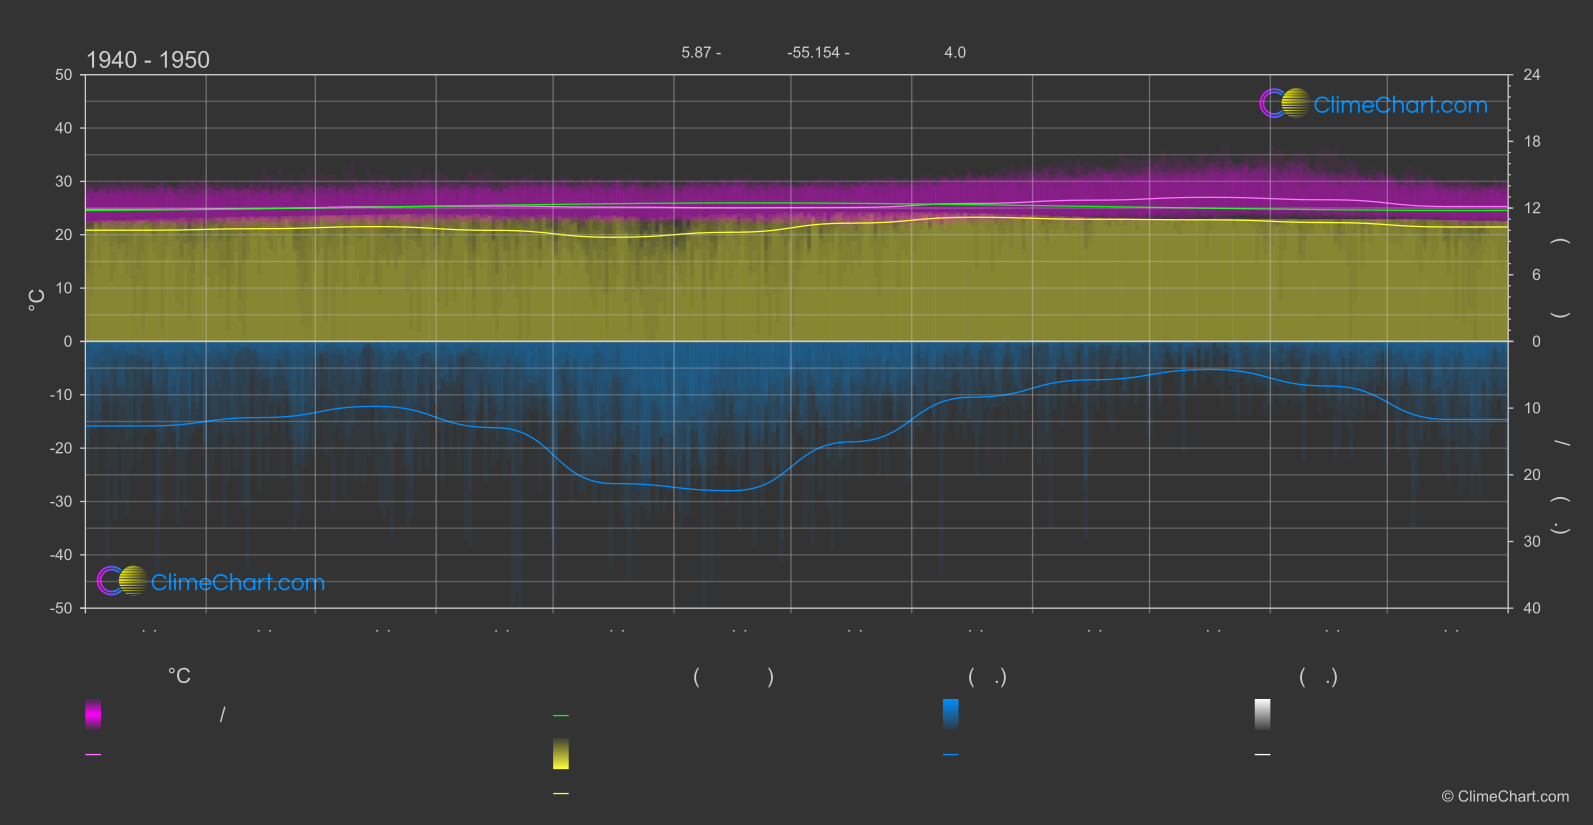Toggle the yellow line legend marker
1593x825 pixels.
561,794
